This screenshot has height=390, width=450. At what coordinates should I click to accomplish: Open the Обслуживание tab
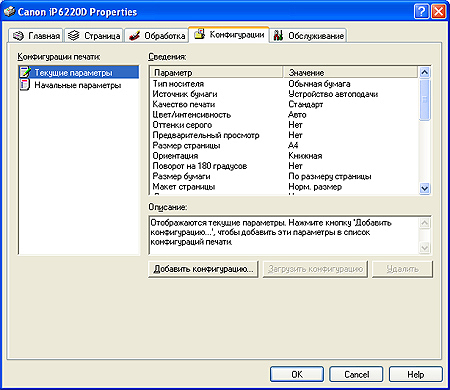pyautogui.click(x=308, y=36)
